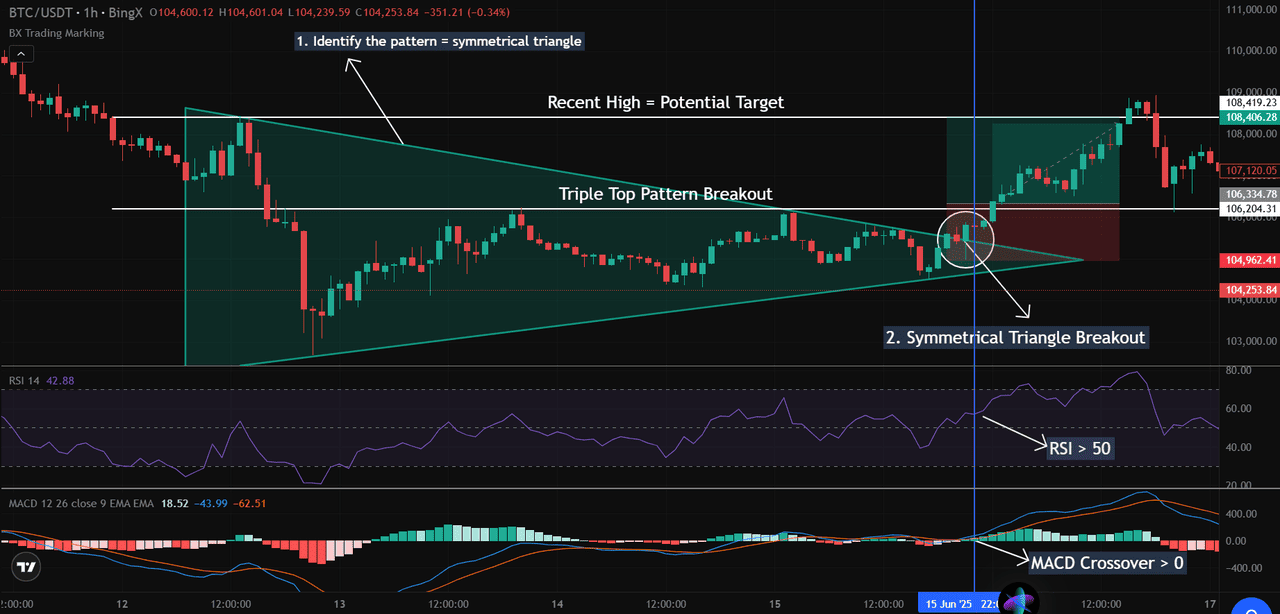The height and width of the screenshot is (614, 1280).
Task: Click the 'Recent High = Potential Target' label
Action: pyautogui.click(x=665, y=102)
